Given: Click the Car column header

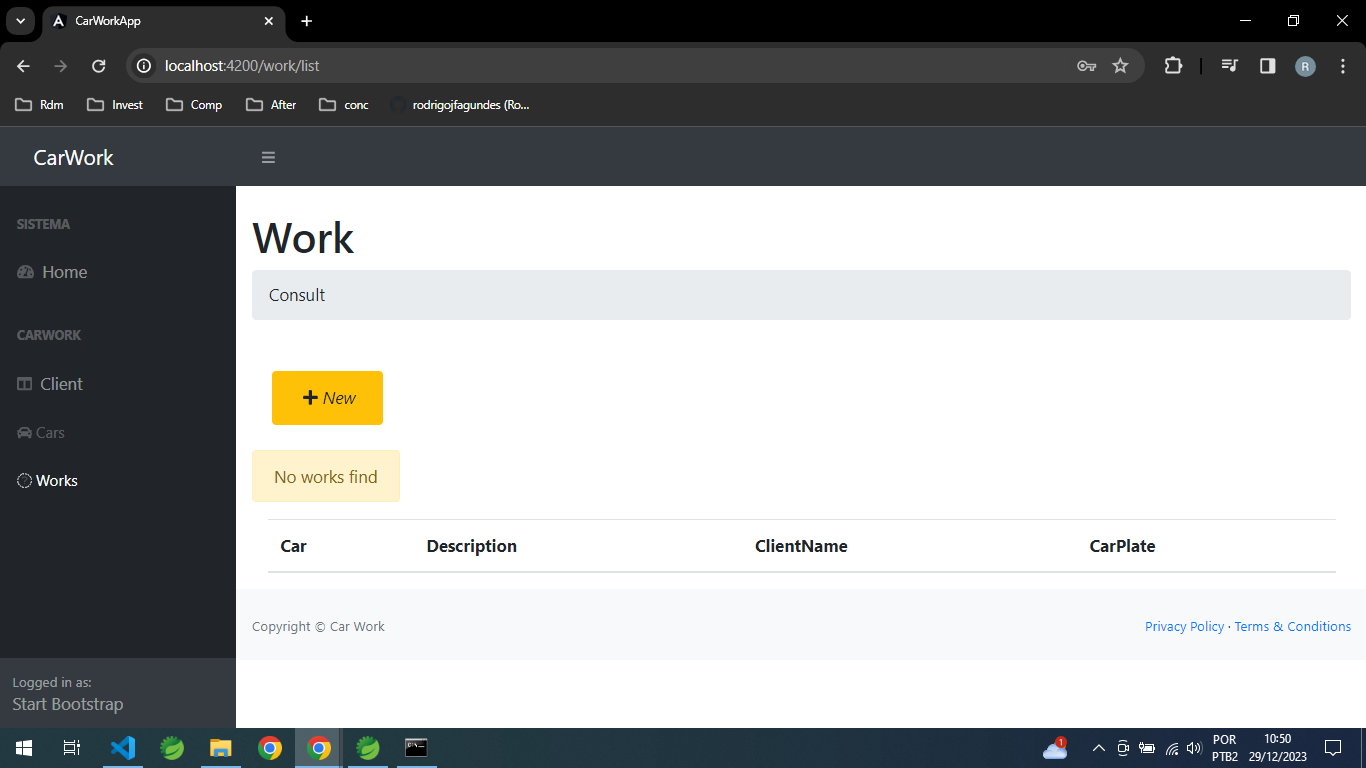Looking at the screenshot, I should tap(293, 546).
